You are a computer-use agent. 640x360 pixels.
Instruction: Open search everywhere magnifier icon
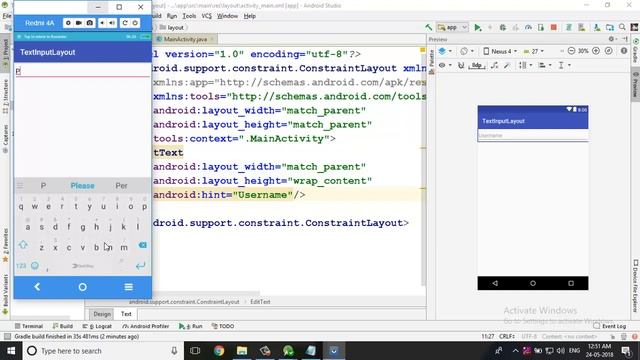click(622, 27)
